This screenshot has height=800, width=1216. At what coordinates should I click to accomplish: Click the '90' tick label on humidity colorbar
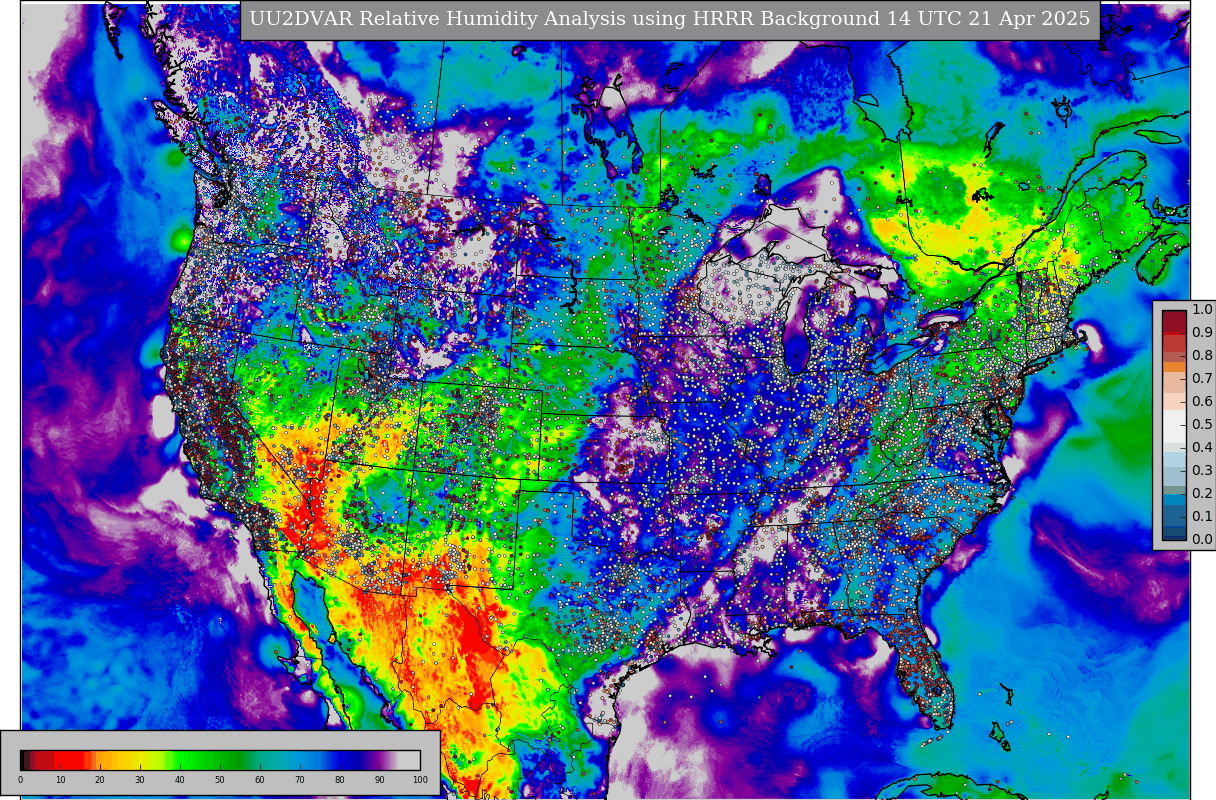(x=380, y=780)
